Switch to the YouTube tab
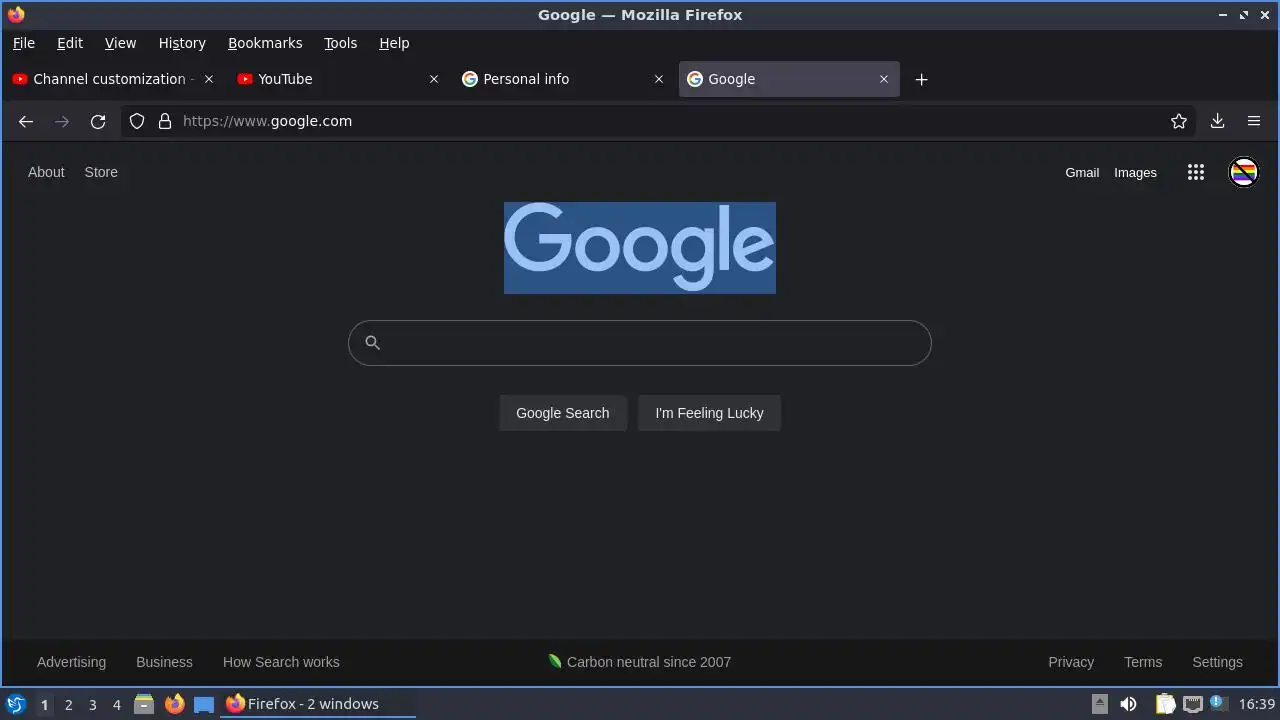Screen dimensions: 1280x720 (338, 79)
